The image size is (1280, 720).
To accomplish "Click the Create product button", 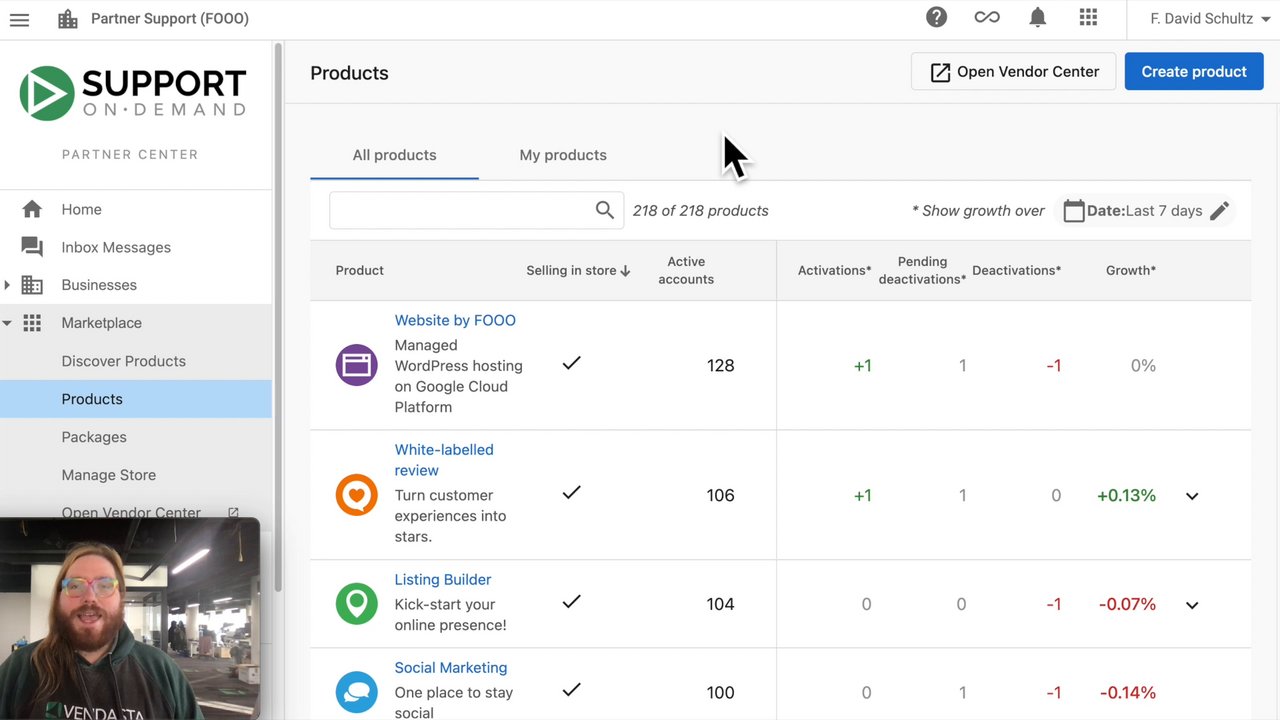I will 1193,72.
